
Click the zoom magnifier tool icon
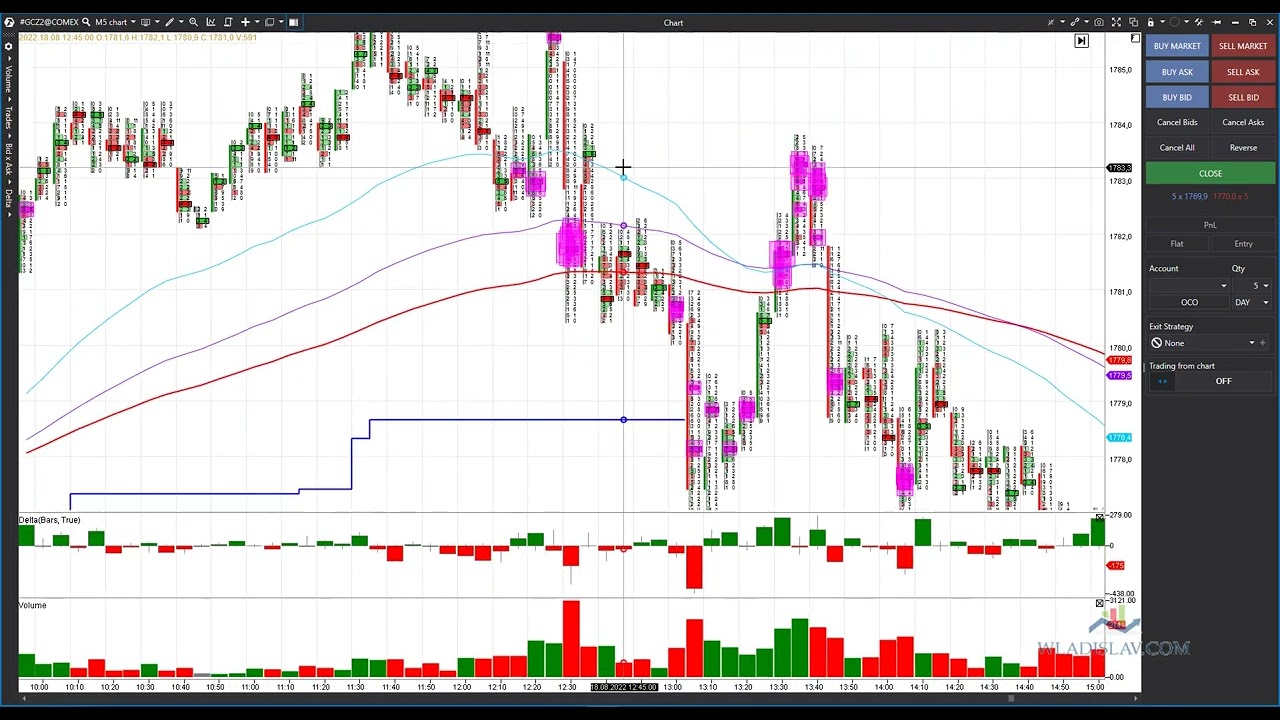pos(193,22)
